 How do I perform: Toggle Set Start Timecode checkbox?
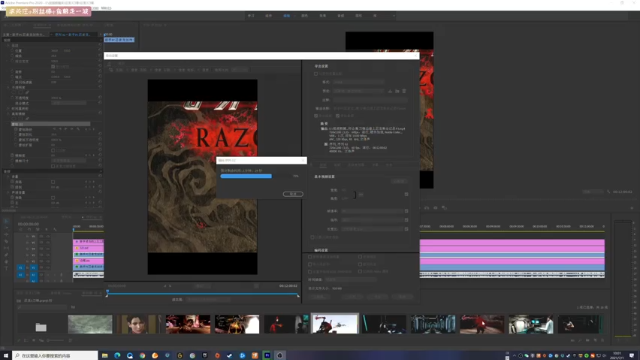coord(310,271)
